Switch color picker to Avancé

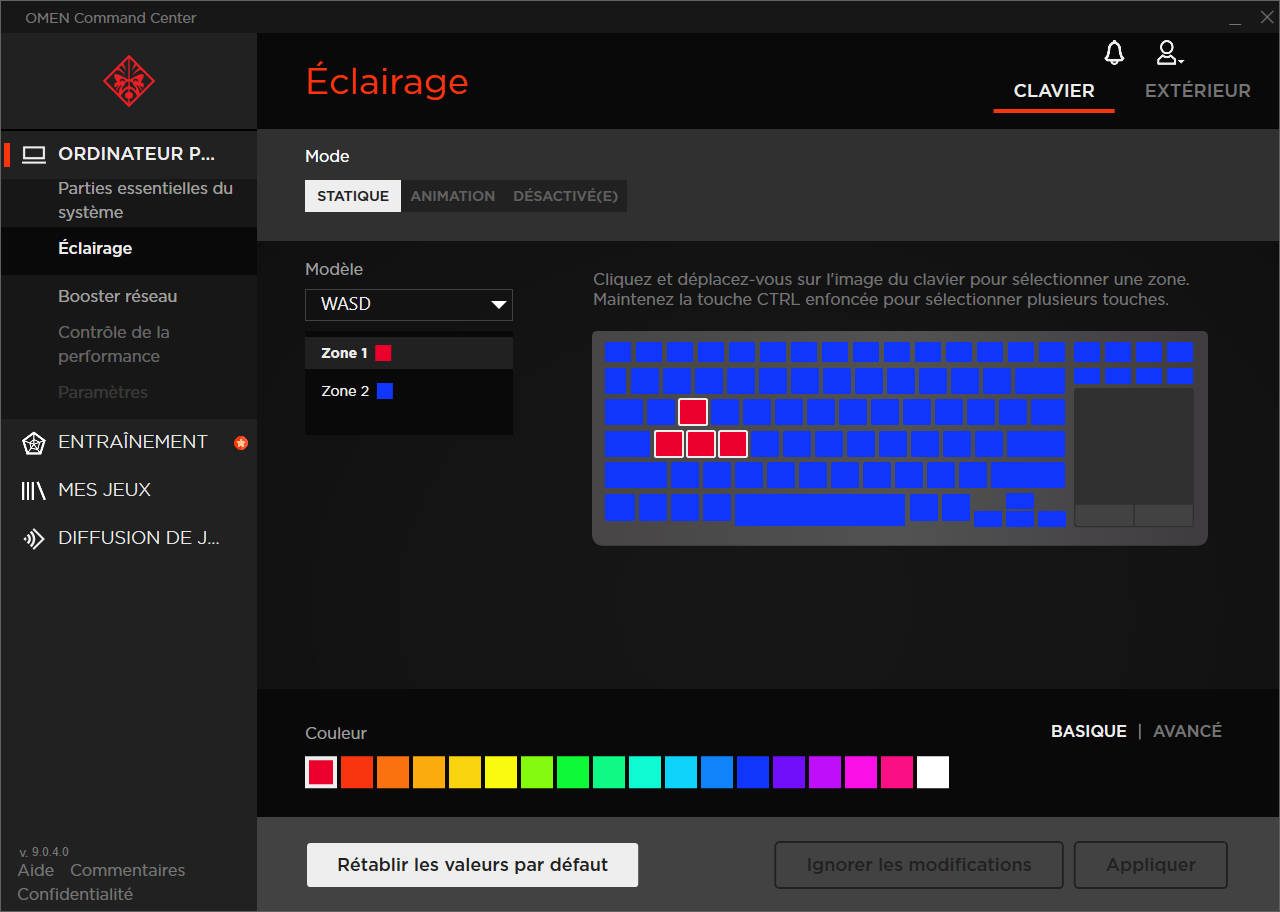1187,731
